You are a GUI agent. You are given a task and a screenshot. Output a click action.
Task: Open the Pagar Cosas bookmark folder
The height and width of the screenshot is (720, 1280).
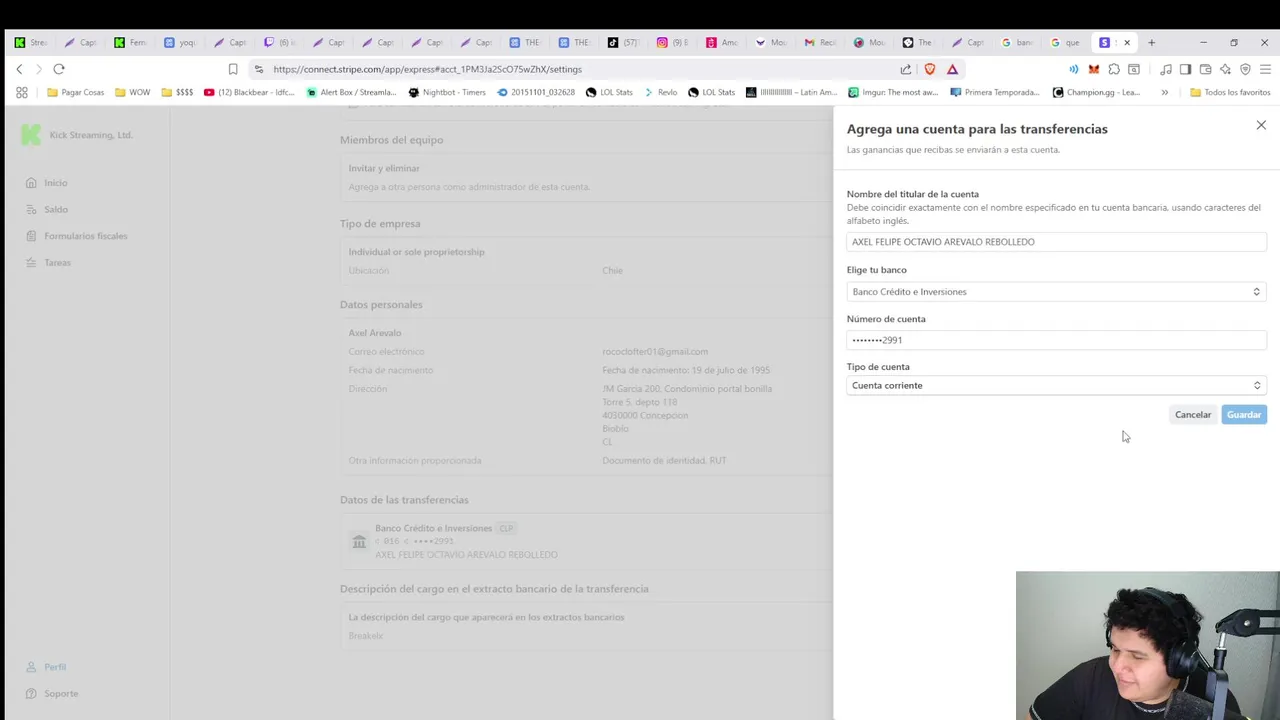click(x=75, y=92)
